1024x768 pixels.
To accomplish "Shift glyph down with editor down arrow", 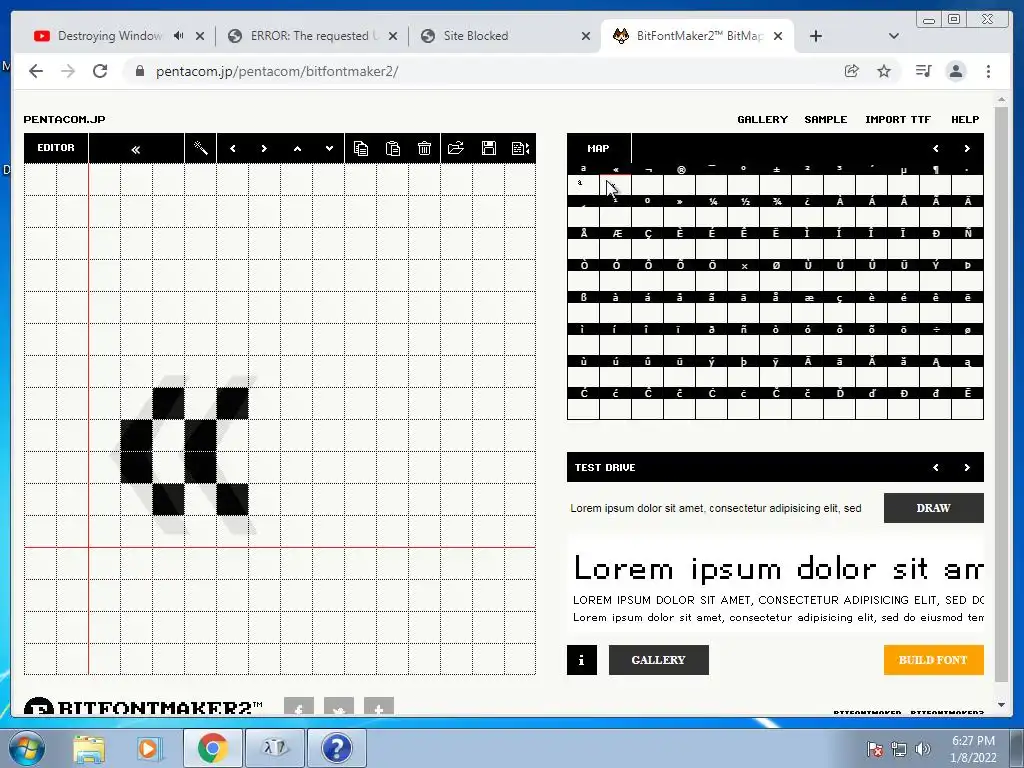I will pyautogui.click(x=329, y=148).
